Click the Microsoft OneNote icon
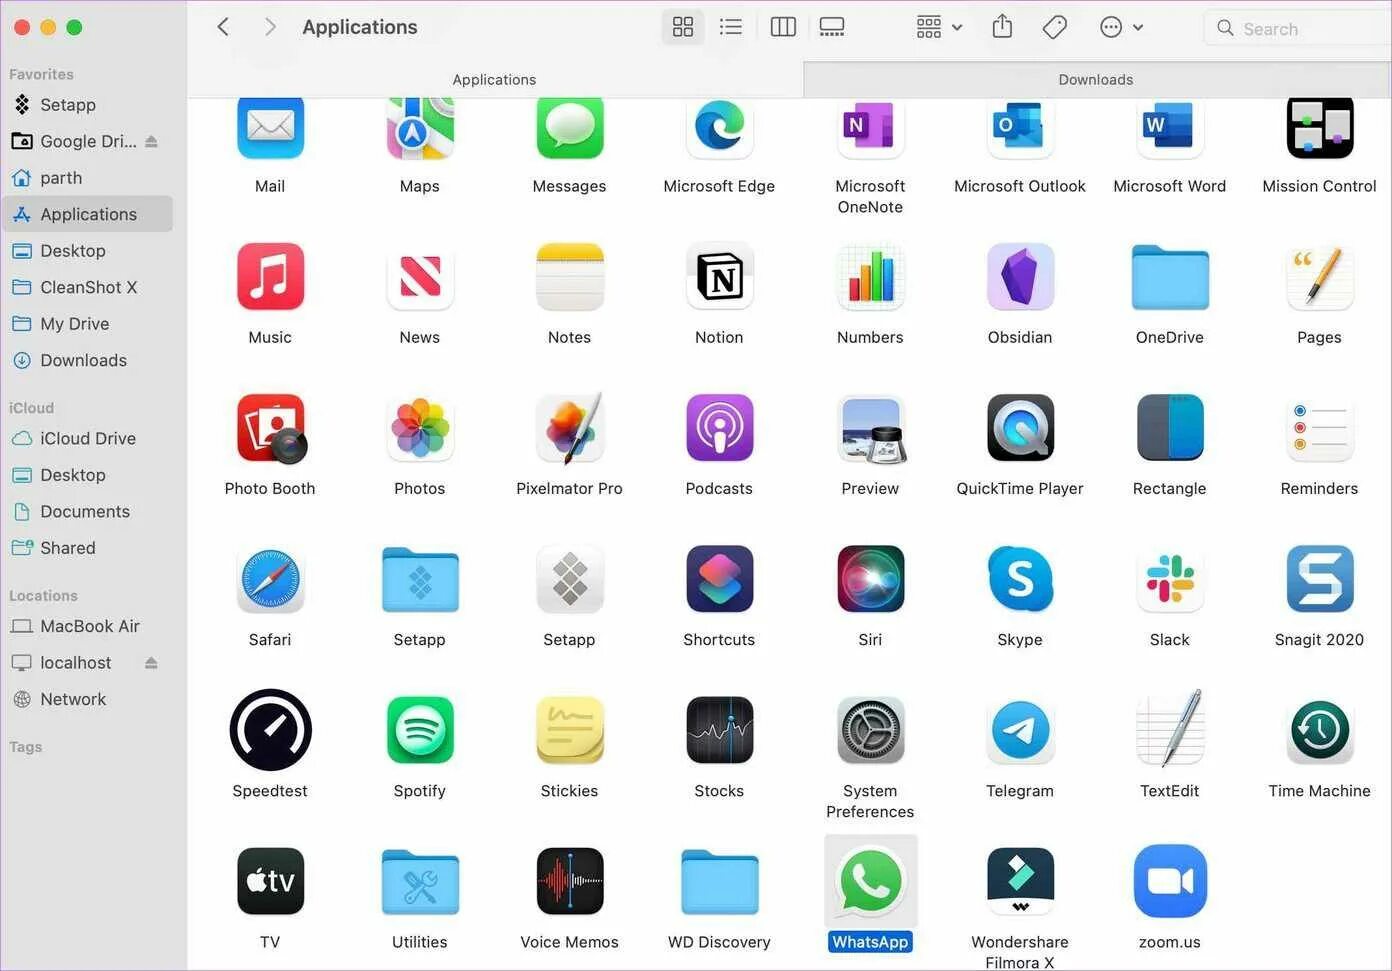 870,128
